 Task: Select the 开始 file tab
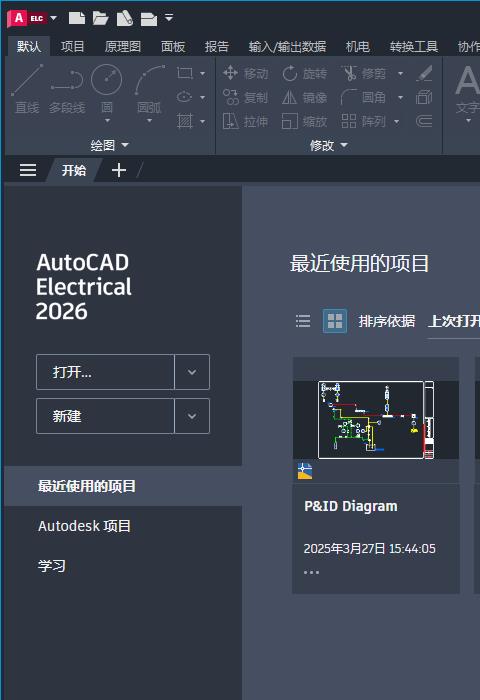(74, 170)
